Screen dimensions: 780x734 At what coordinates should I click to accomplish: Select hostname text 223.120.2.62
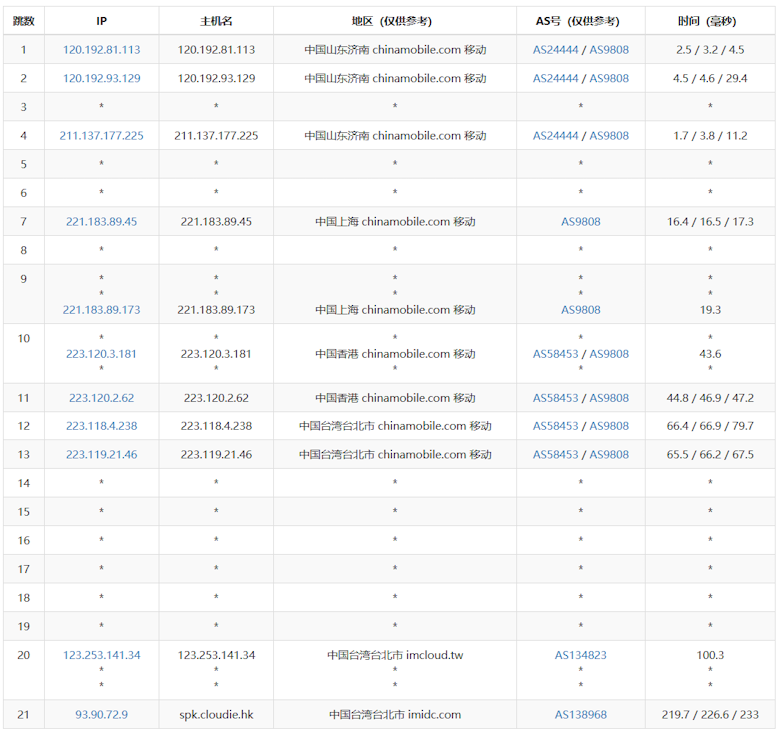216,398
